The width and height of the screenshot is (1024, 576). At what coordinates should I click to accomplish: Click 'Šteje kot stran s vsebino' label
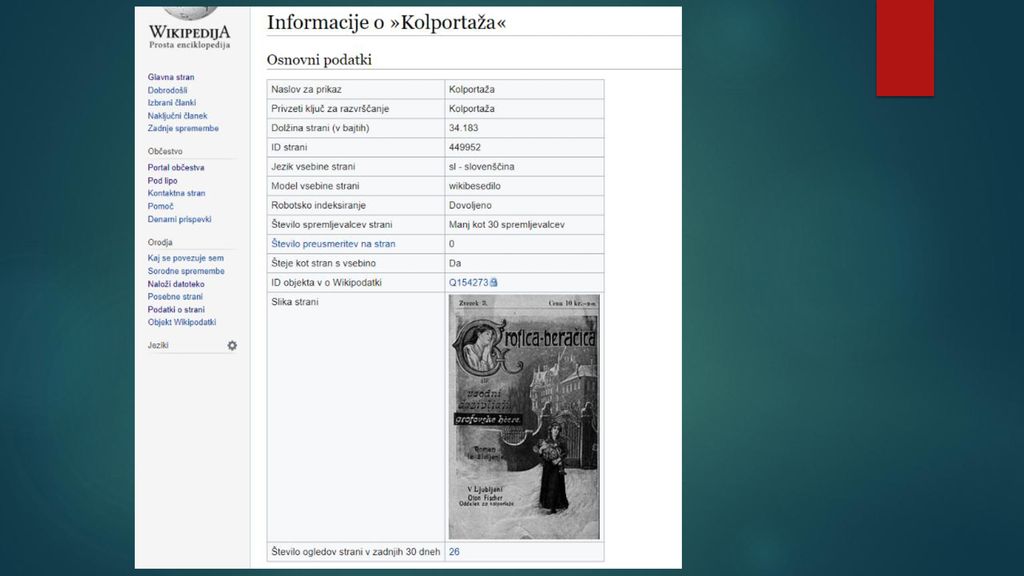pyautogui.click(x=323, y=263)
